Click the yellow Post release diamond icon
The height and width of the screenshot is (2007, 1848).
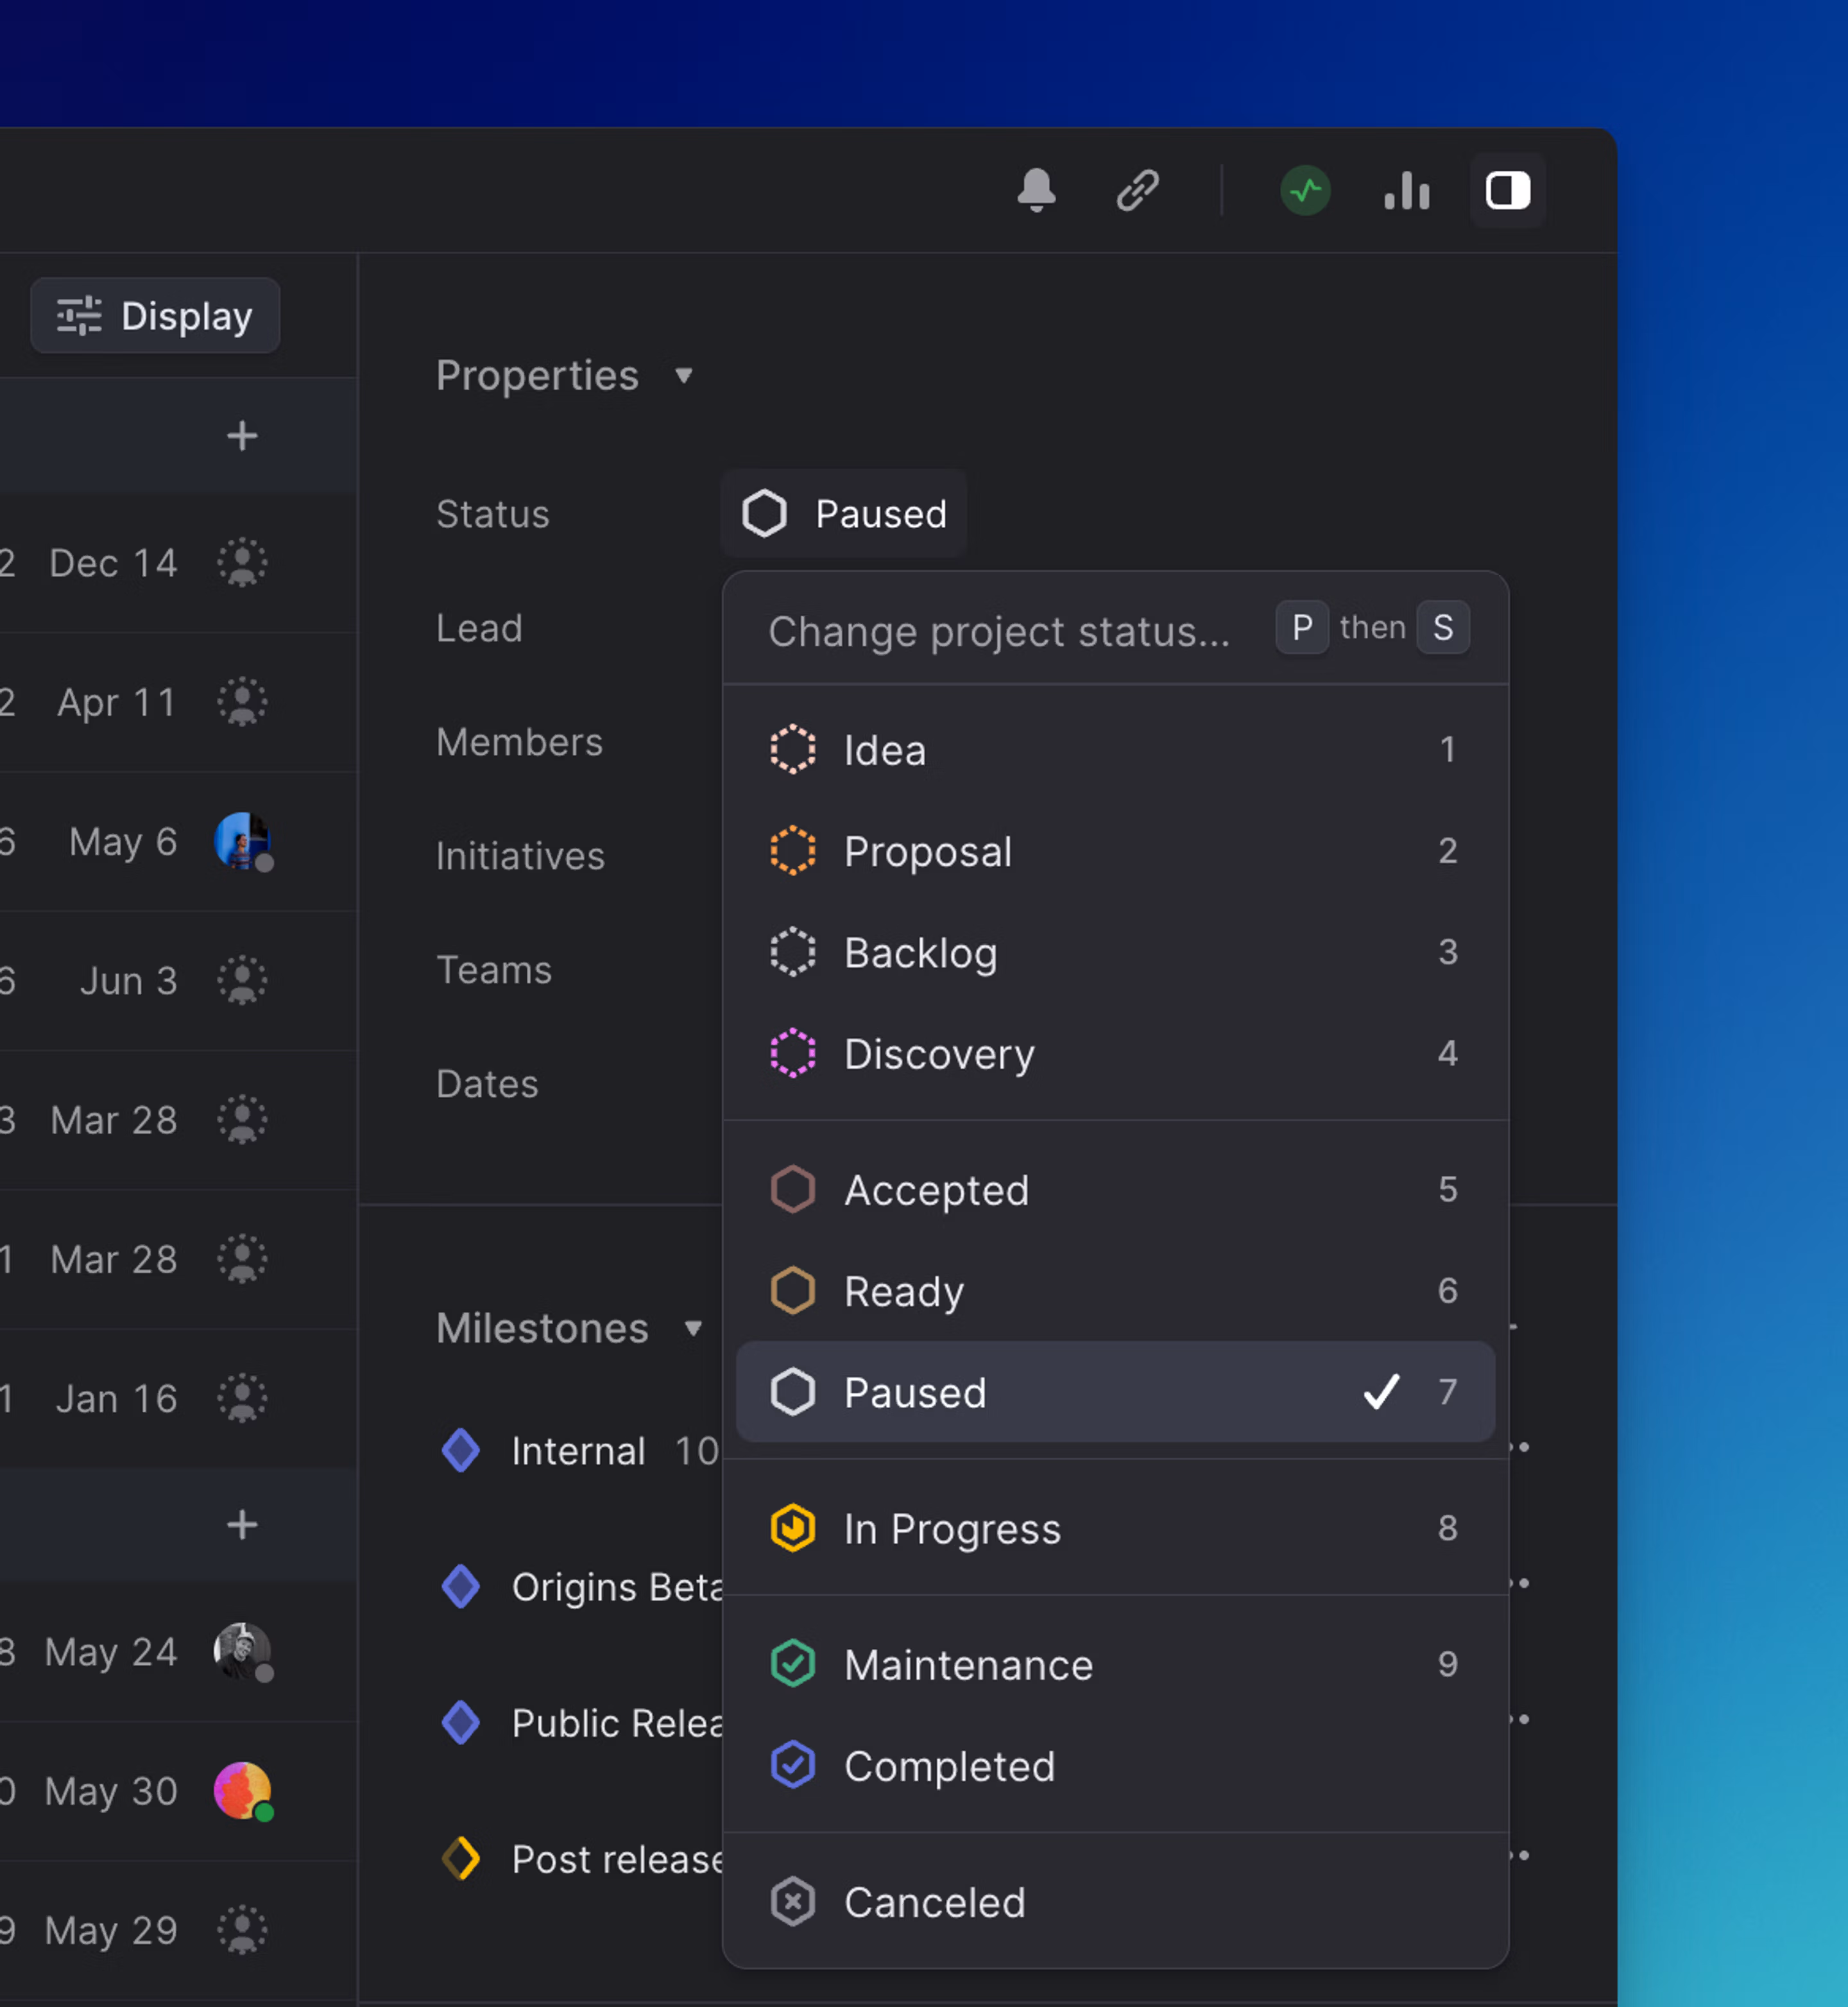[x=461, y=1859]
